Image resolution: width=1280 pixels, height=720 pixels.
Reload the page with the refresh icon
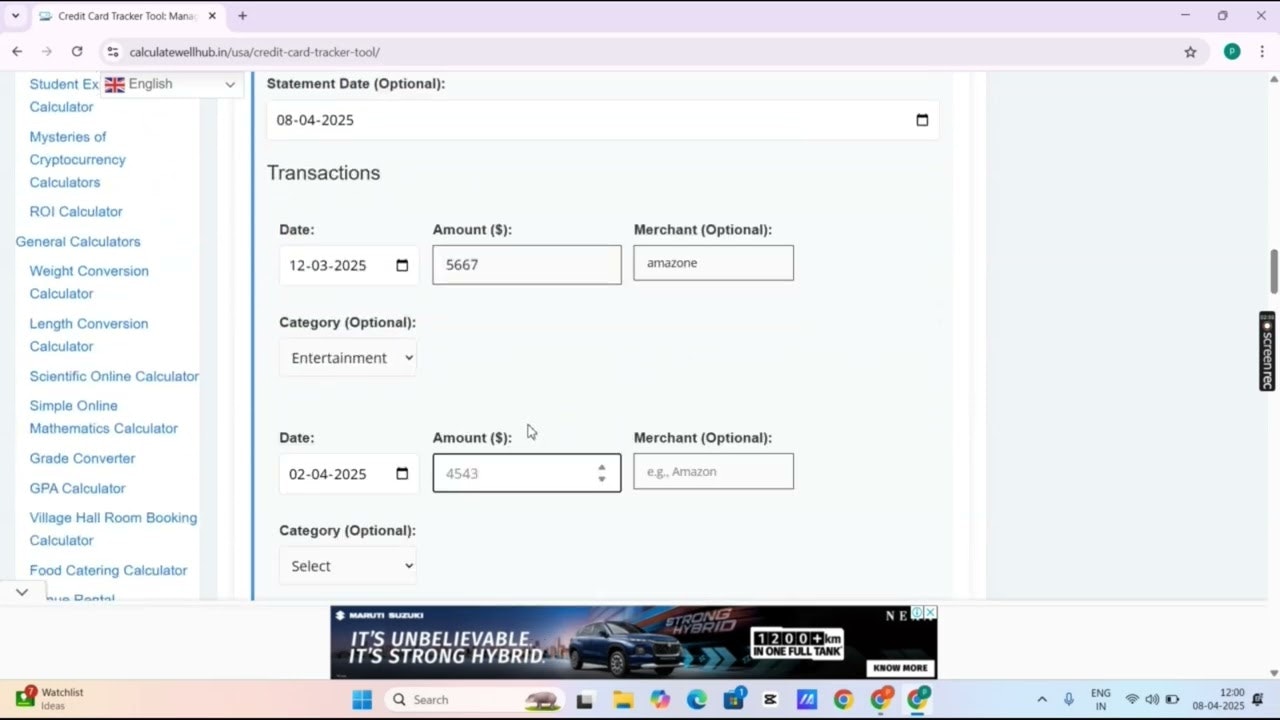tap(77, 52)
